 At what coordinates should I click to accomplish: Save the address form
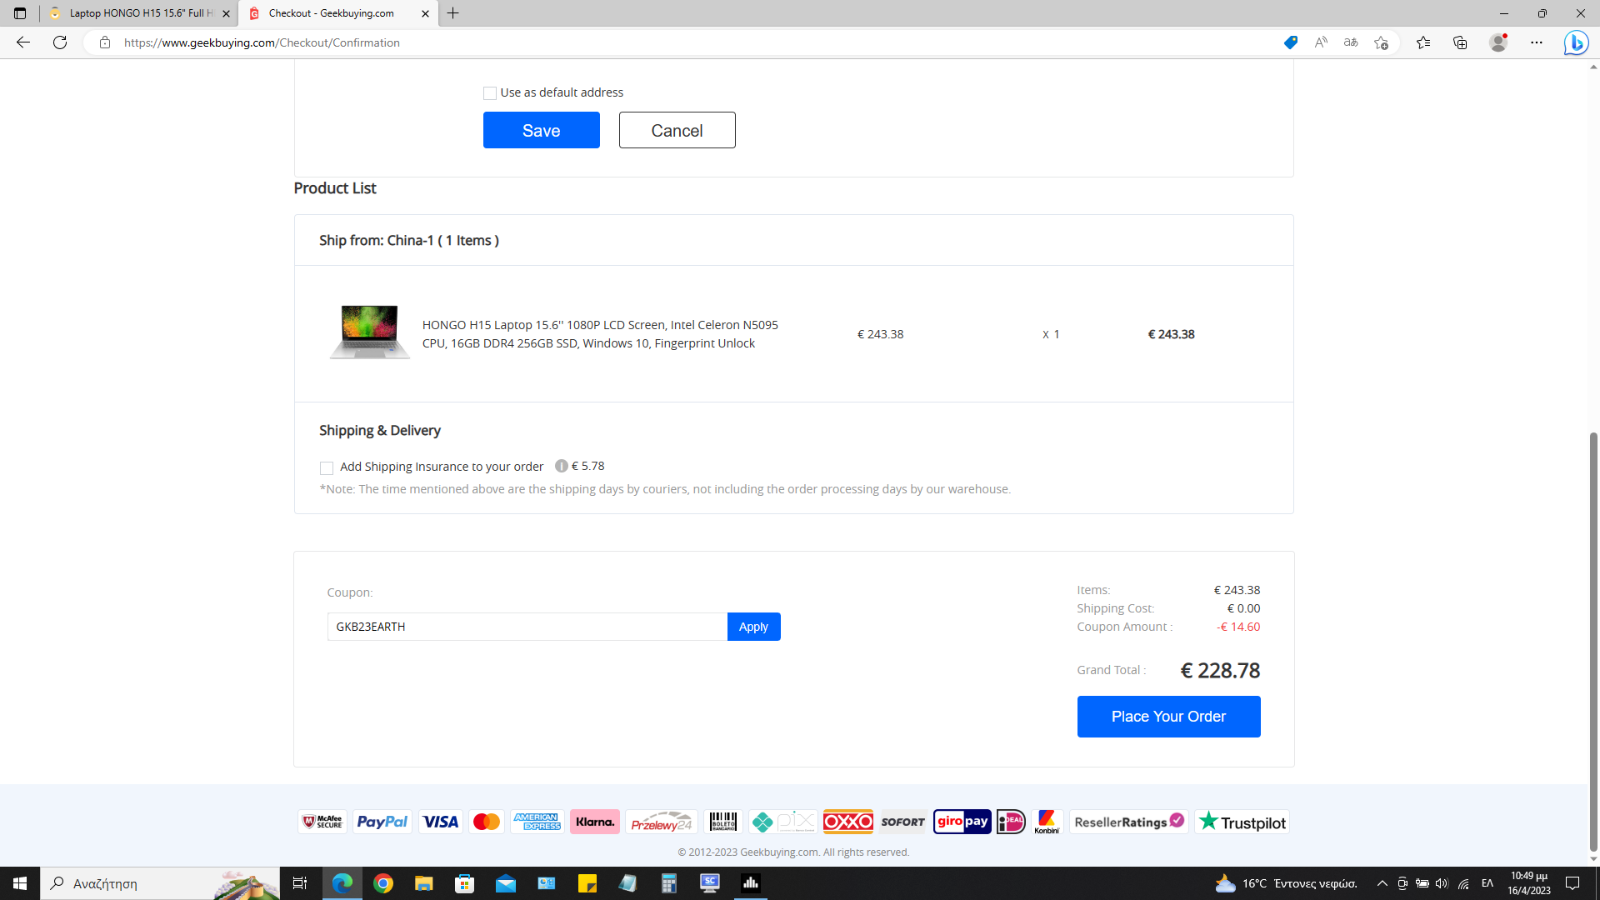click(541, 130)
